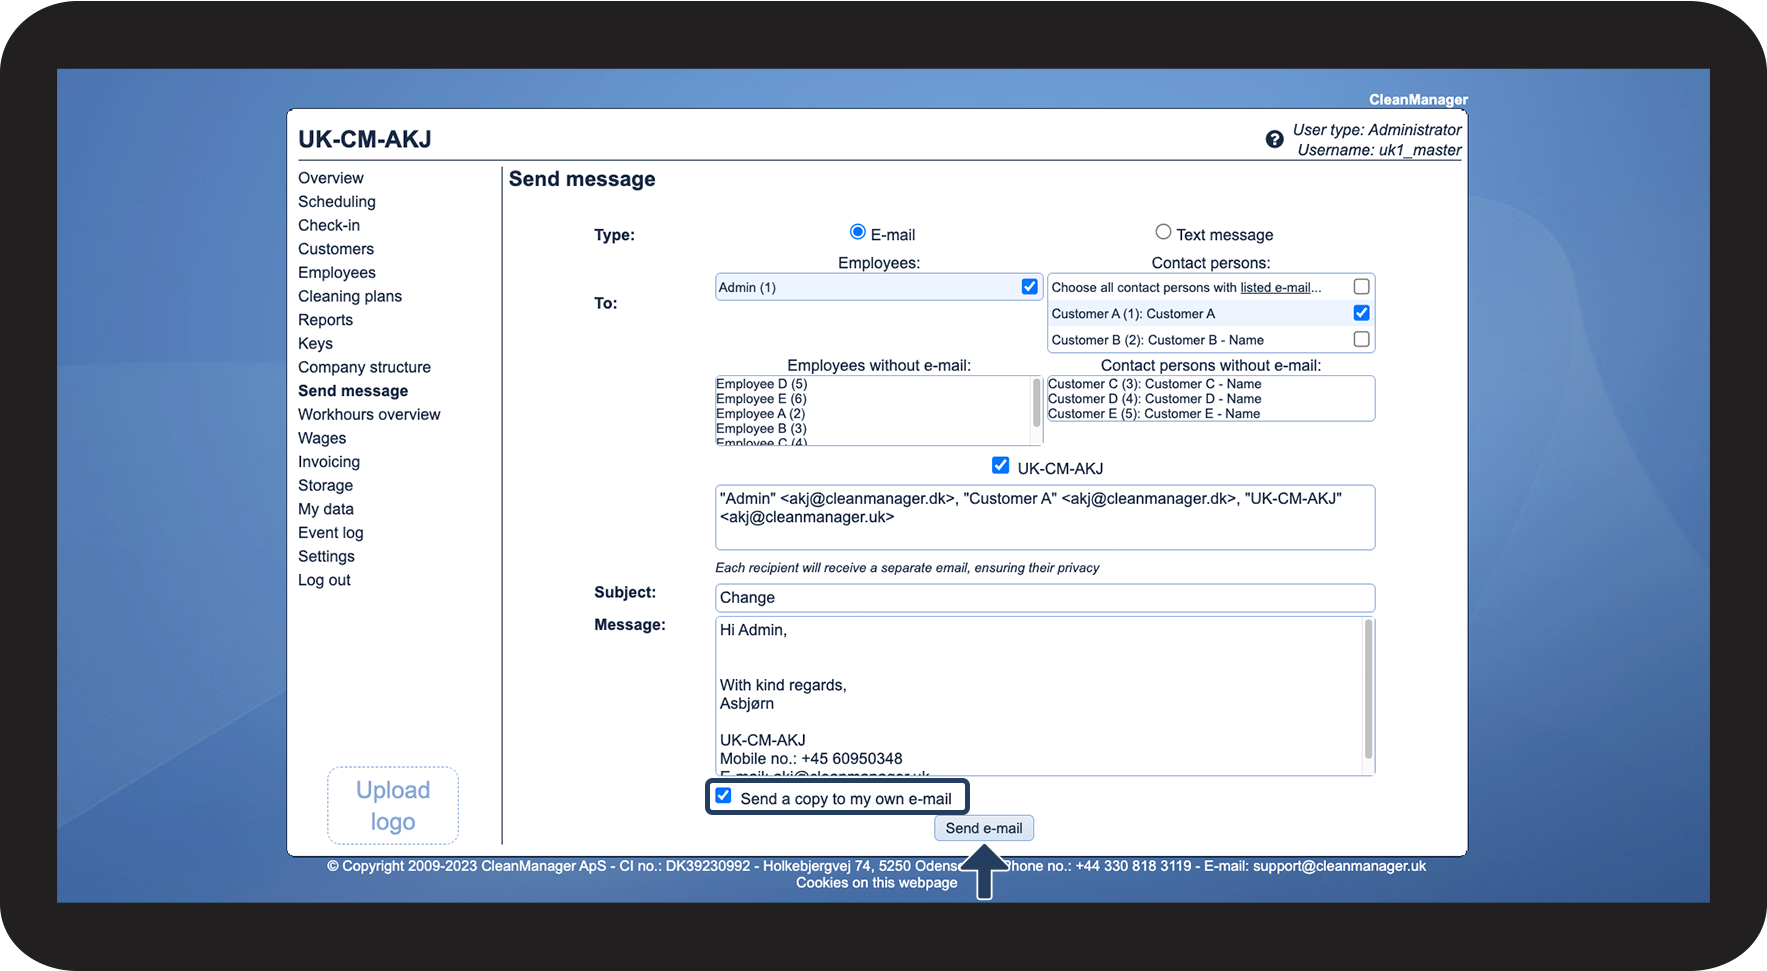1767x971 pixels.
Task: Go to Company structure
Action: click(x=364, y=367)
